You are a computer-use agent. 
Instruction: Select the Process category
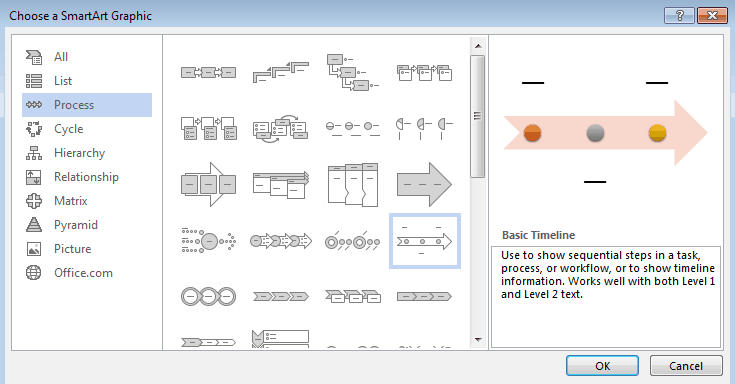click(x=87, y=105)
